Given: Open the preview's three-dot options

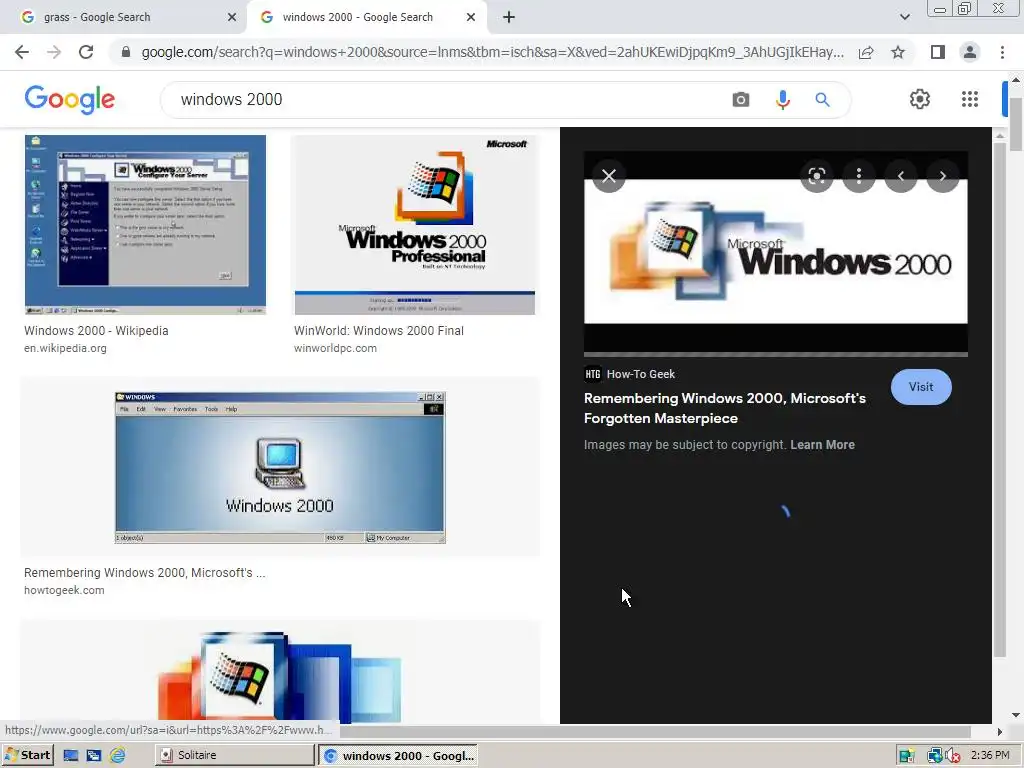Looking at the screenshot, I should coord(859,176).
